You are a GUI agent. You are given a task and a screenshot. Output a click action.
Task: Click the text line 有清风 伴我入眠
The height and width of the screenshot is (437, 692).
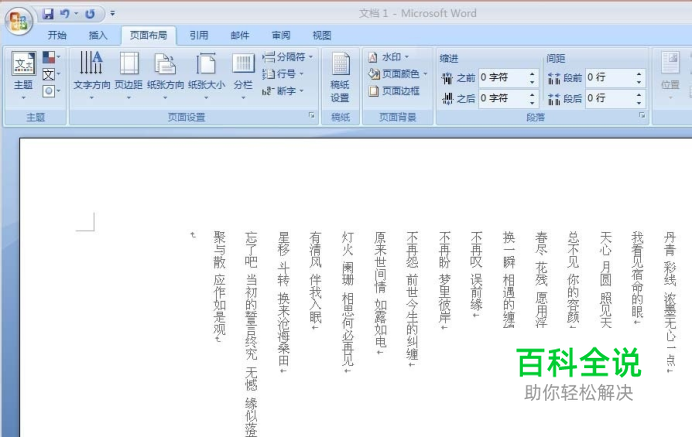click(x=315, y=280)
